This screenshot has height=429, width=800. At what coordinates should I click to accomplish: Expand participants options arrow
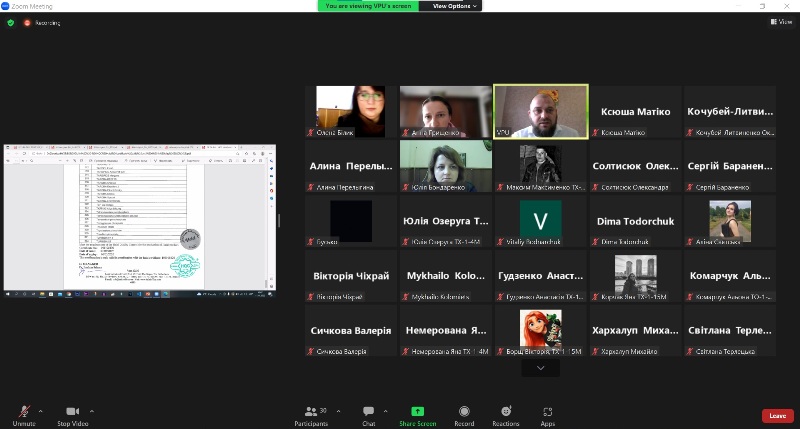[x=338, y=411]
